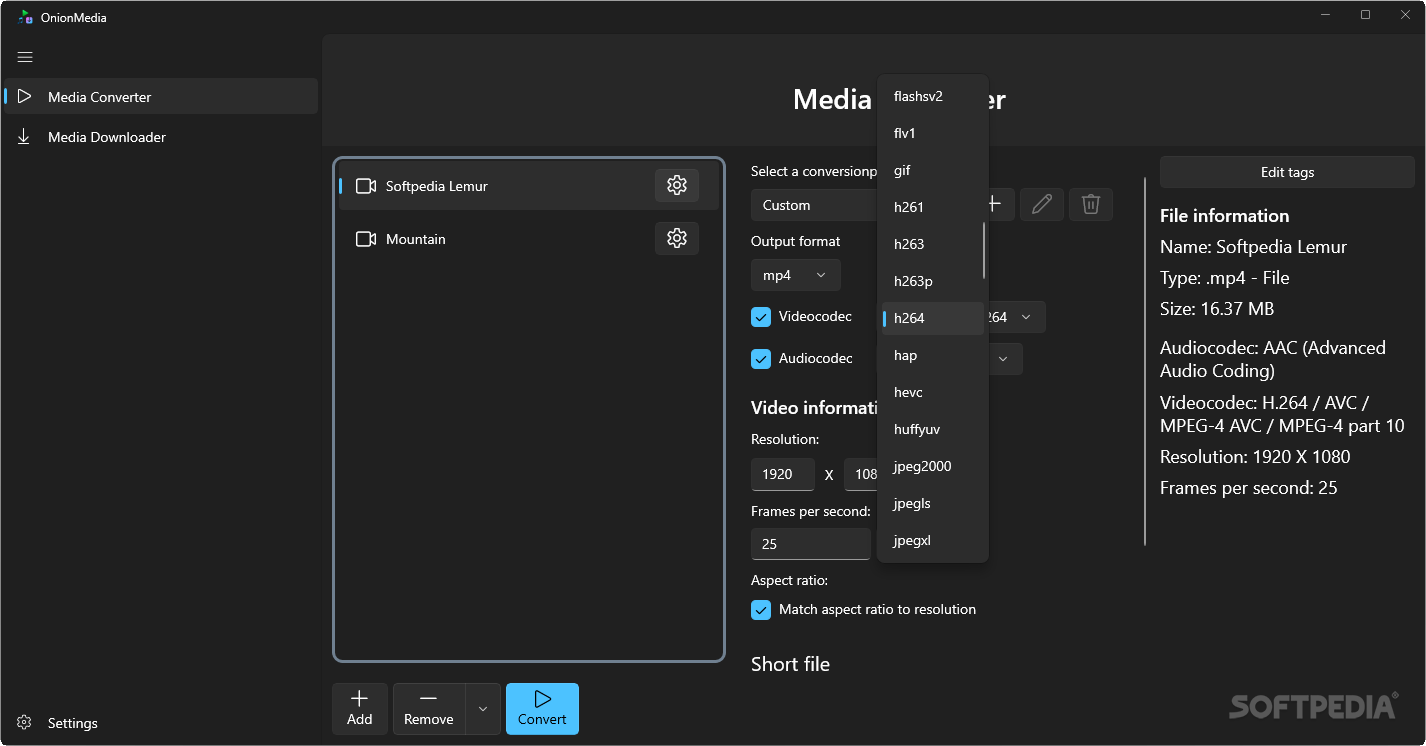Image resolution: width=1426 pixels, height=746 pixels.
Task: Click the Edit tags button
Action: click(1287, 172)
